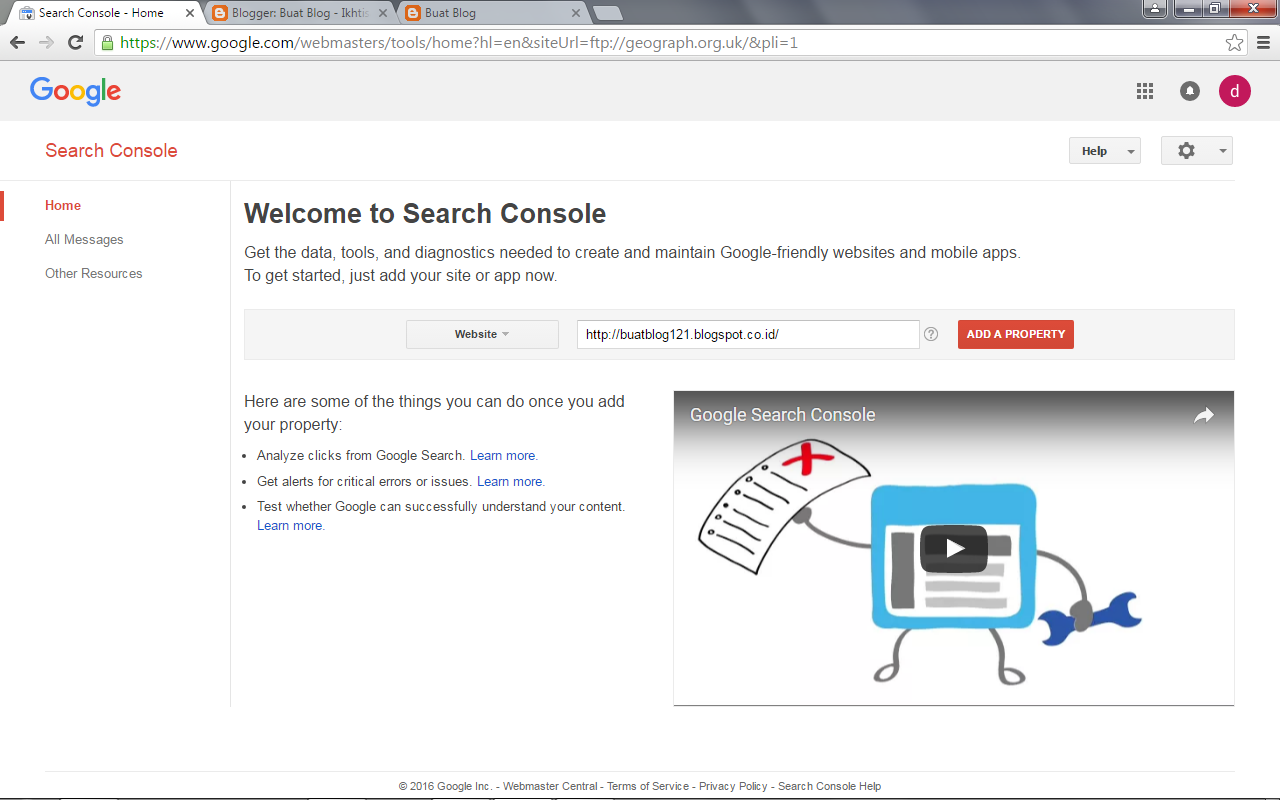Viewport: 1280px width, 800px height.
Task: Open Other Resources in the sidebar
Action: (x=94, y=273)
